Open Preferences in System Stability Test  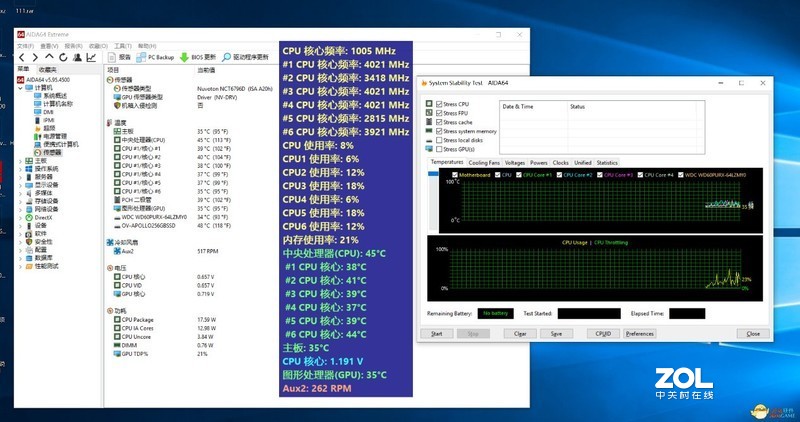pos(639,334)
